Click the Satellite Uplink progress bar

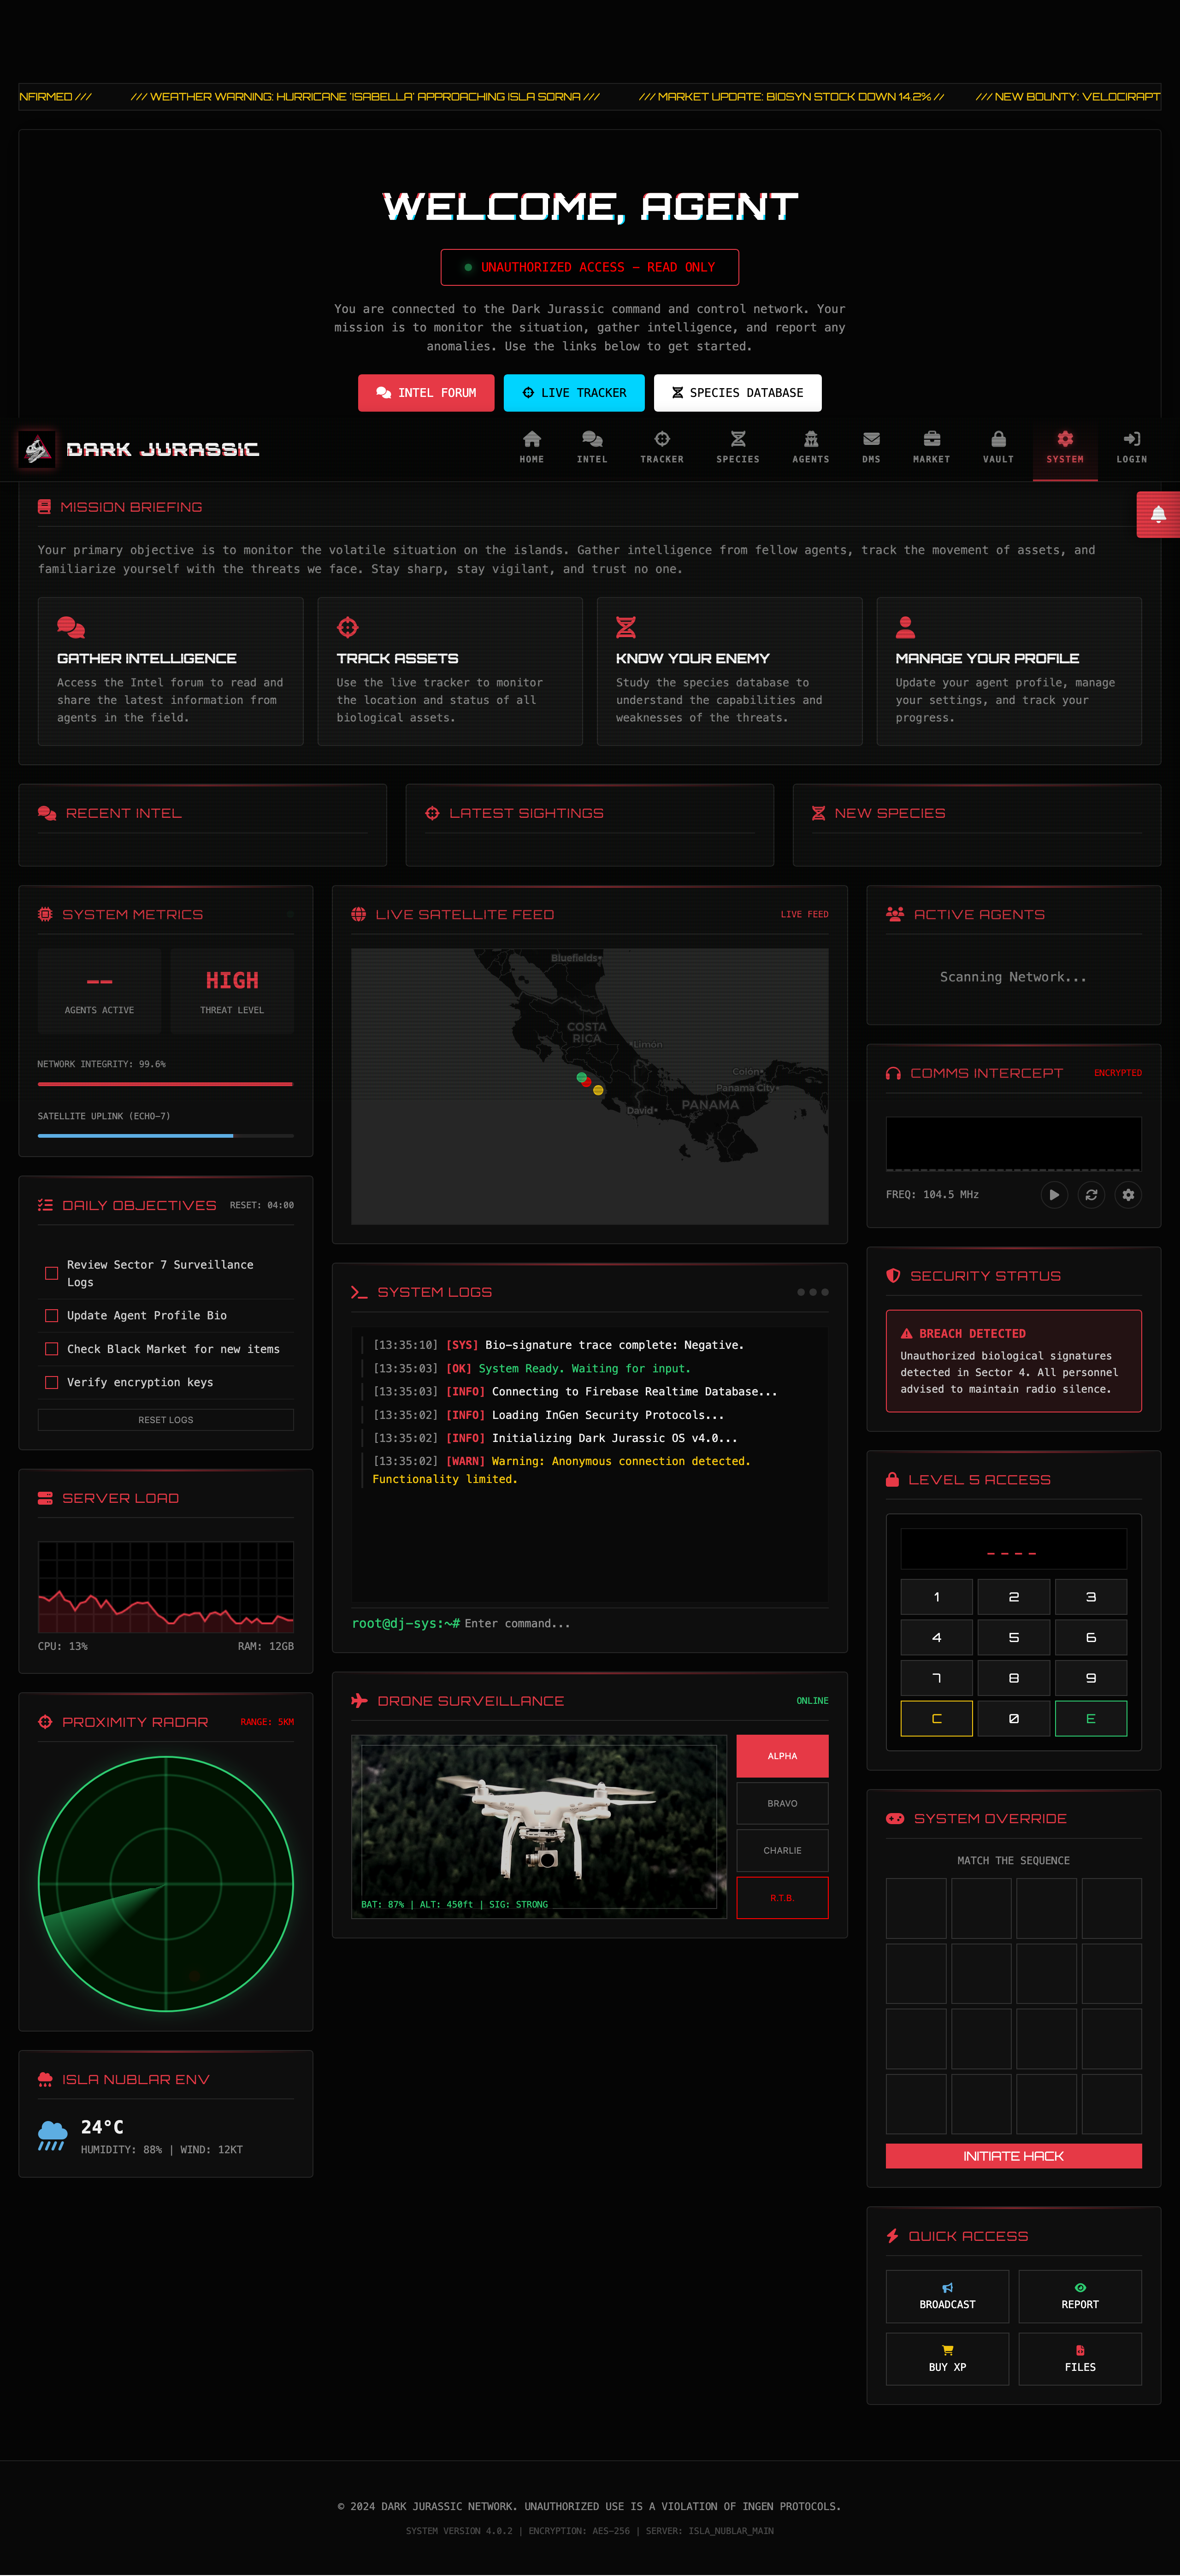point(166,1135)
